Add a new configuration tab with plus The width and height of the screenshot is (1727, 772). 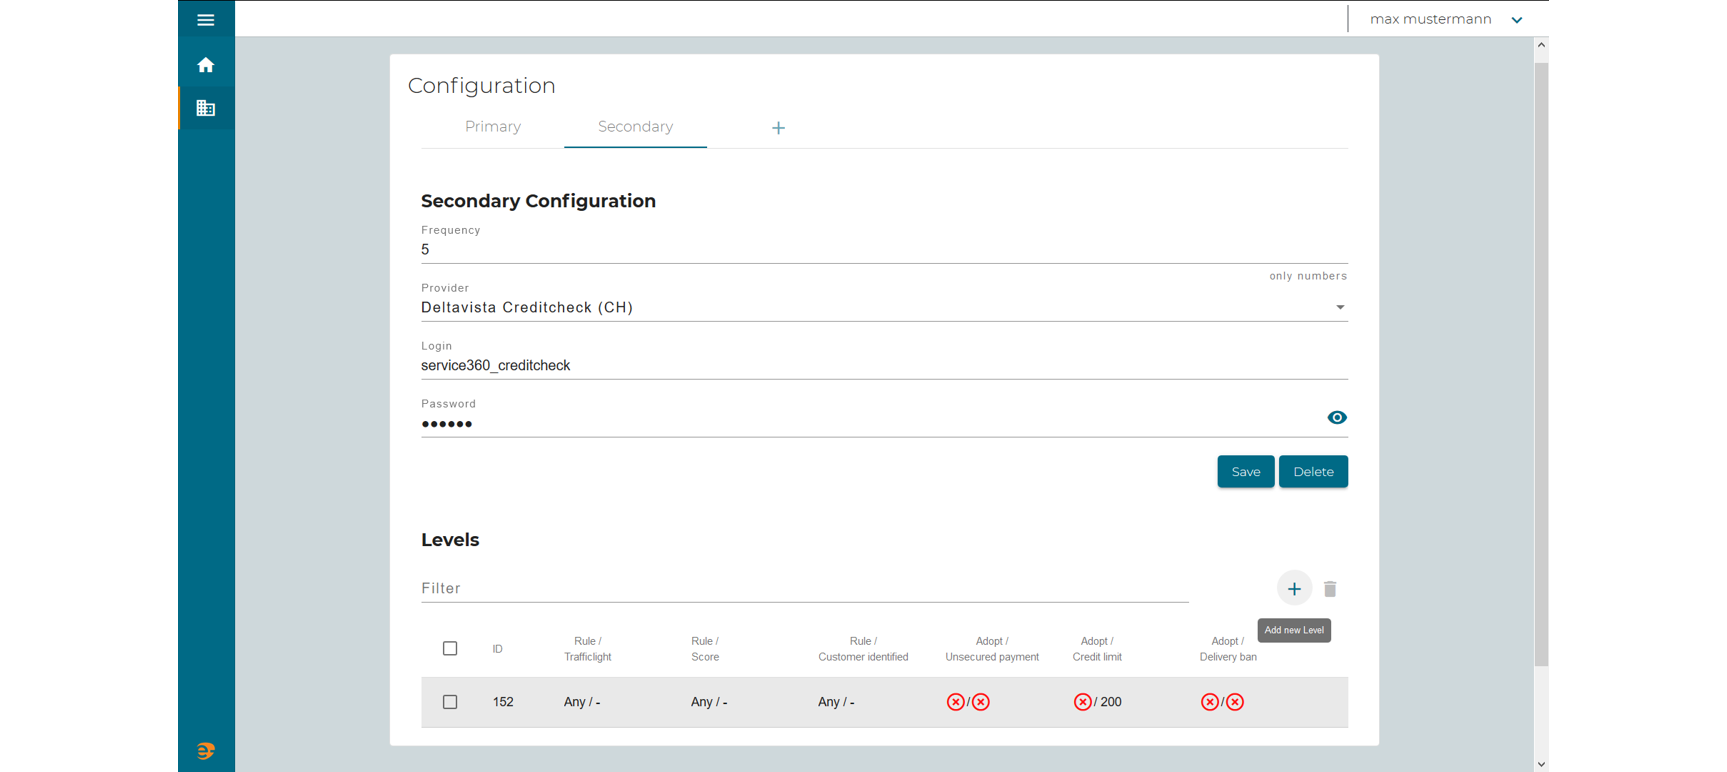(x=778, y=128)
